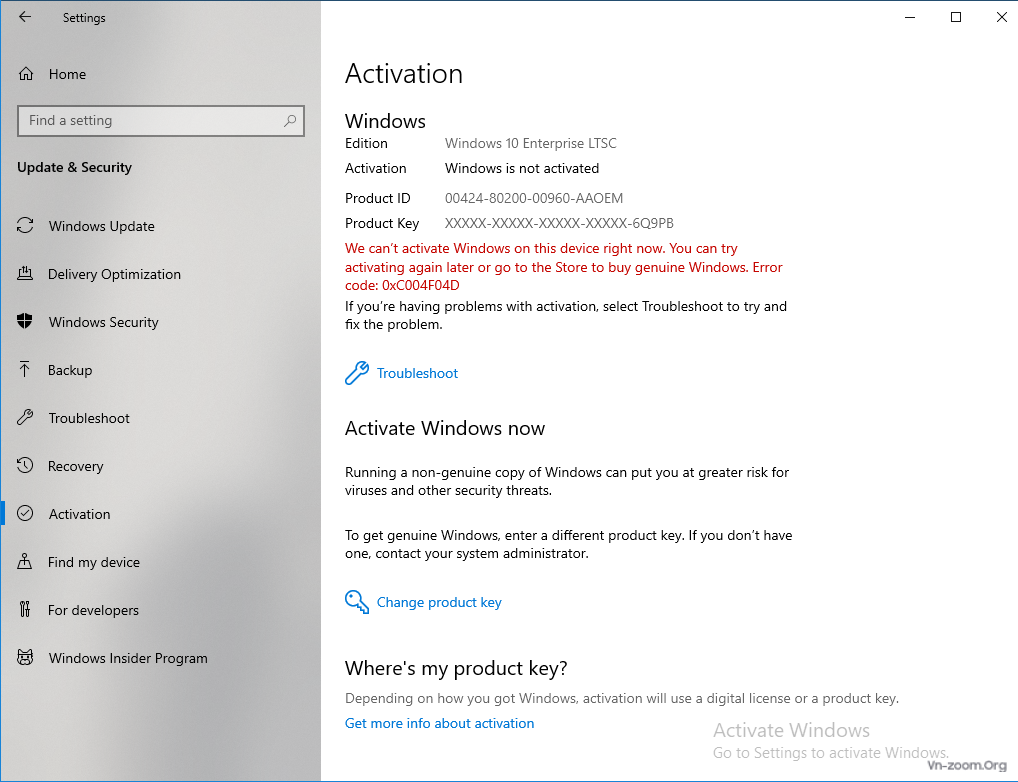The width and height of the screenshot is (1018, 782).
Task: Close the Settings window
Action: click(x=1001, y=18)
